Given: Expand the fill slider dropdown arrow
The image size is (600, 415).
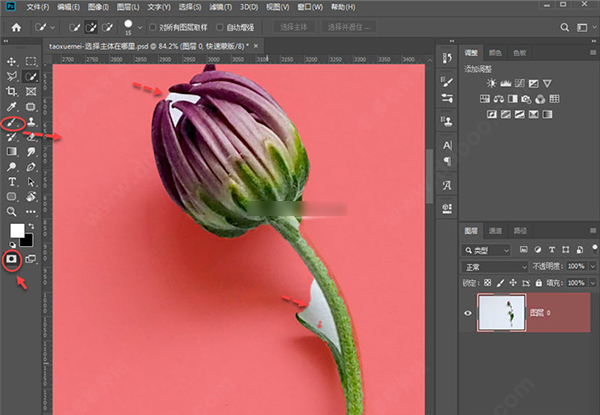Looking at the screenshot, I should click(593, 283).
